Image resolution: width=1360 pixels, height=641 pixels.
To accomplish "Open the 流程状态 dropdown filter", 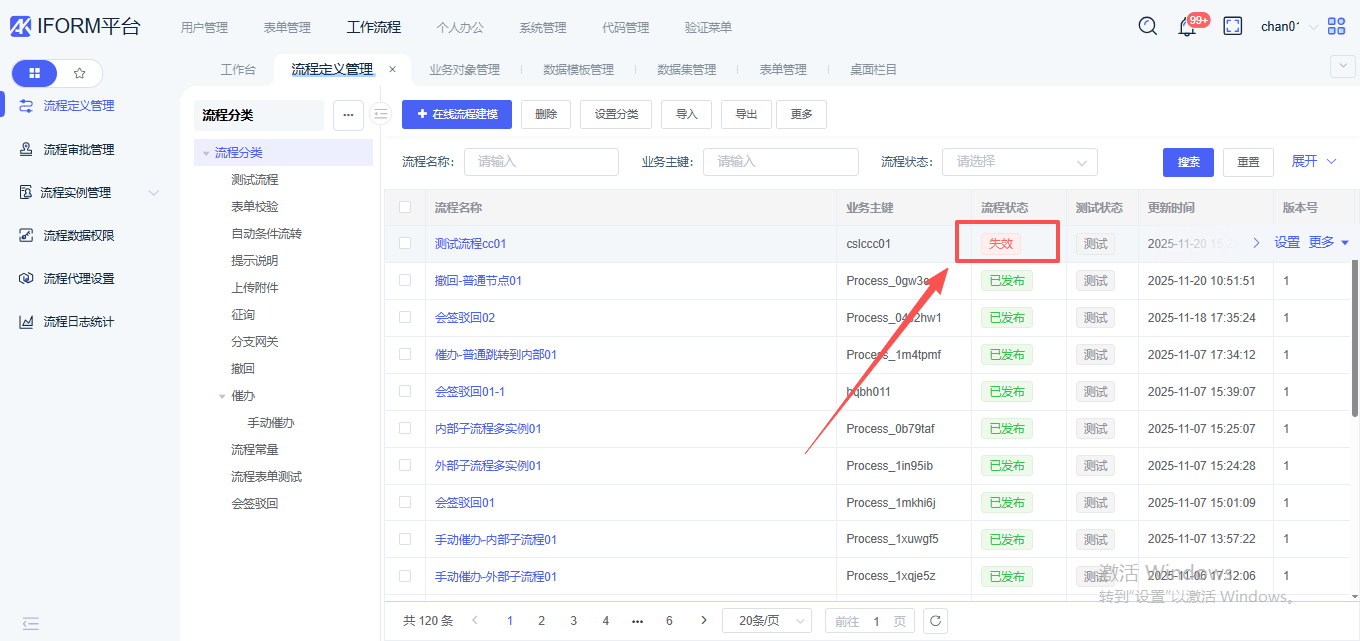I will point(1019,162).
